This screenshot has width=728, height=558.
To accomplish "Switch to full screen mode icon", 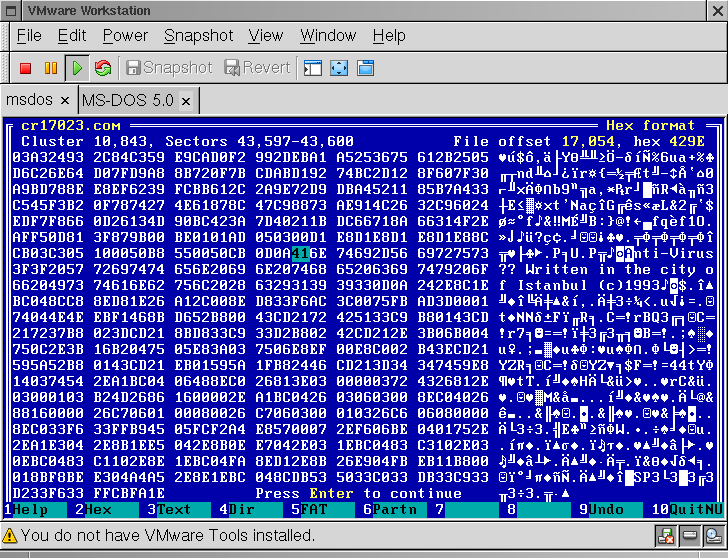I will click(x=339, y=68).
